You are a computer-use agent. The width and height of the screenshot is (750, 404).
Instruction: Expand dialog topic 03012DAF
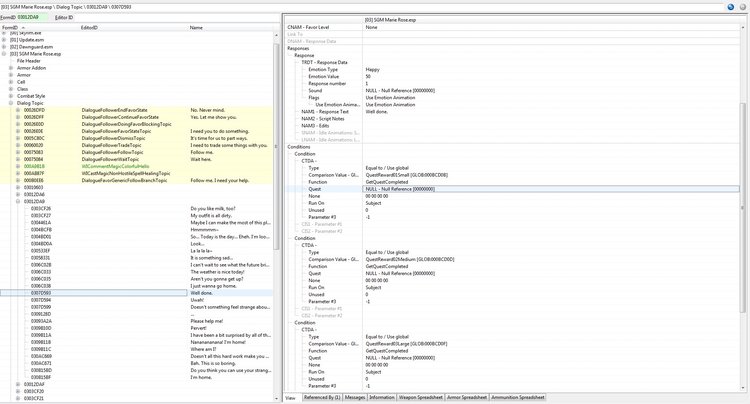18,384
